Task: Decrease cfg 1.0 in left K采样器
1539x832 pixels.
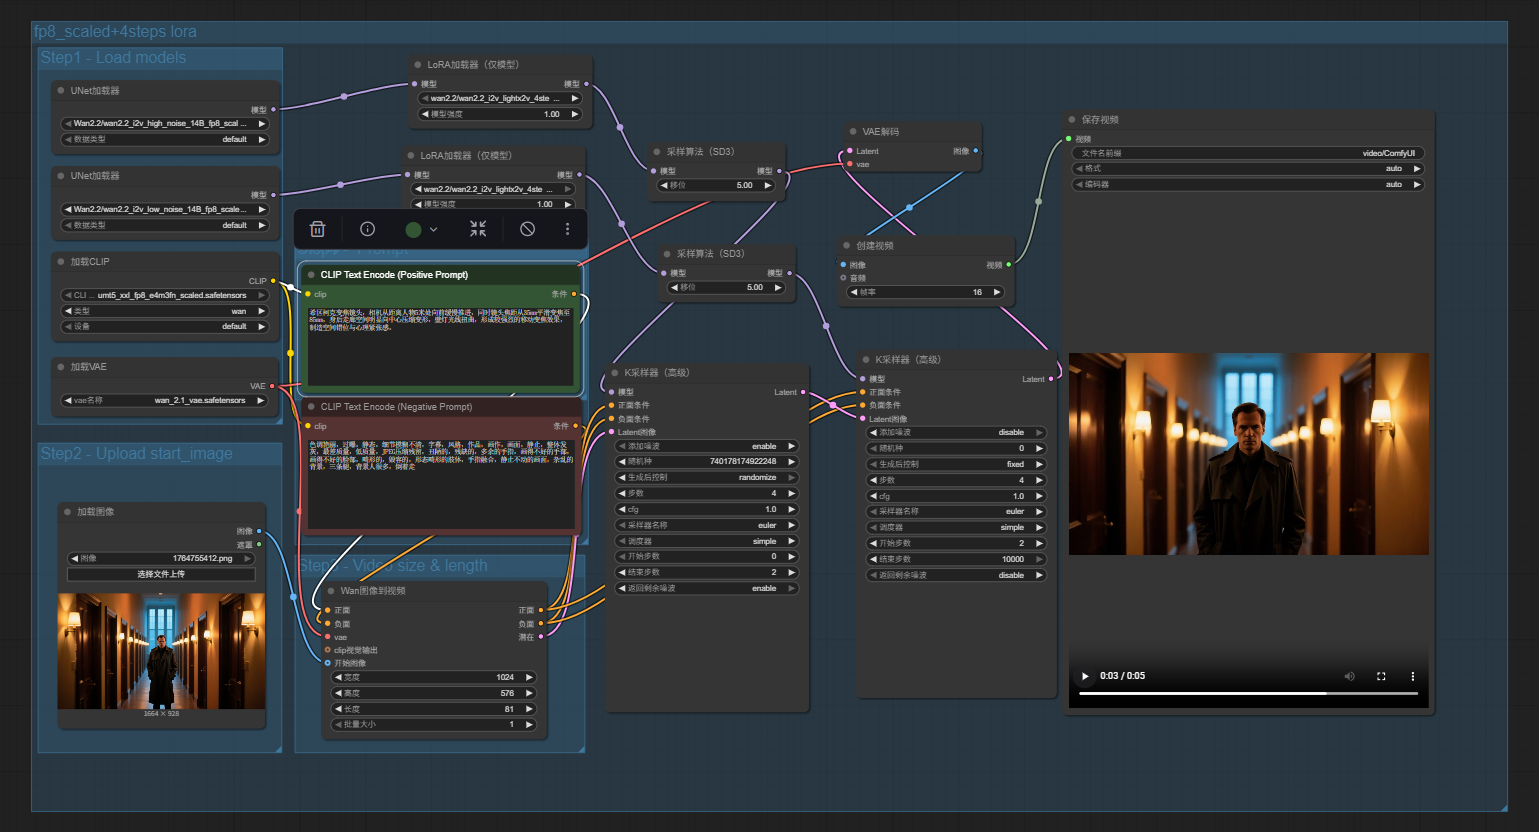Action: (623, 509)
